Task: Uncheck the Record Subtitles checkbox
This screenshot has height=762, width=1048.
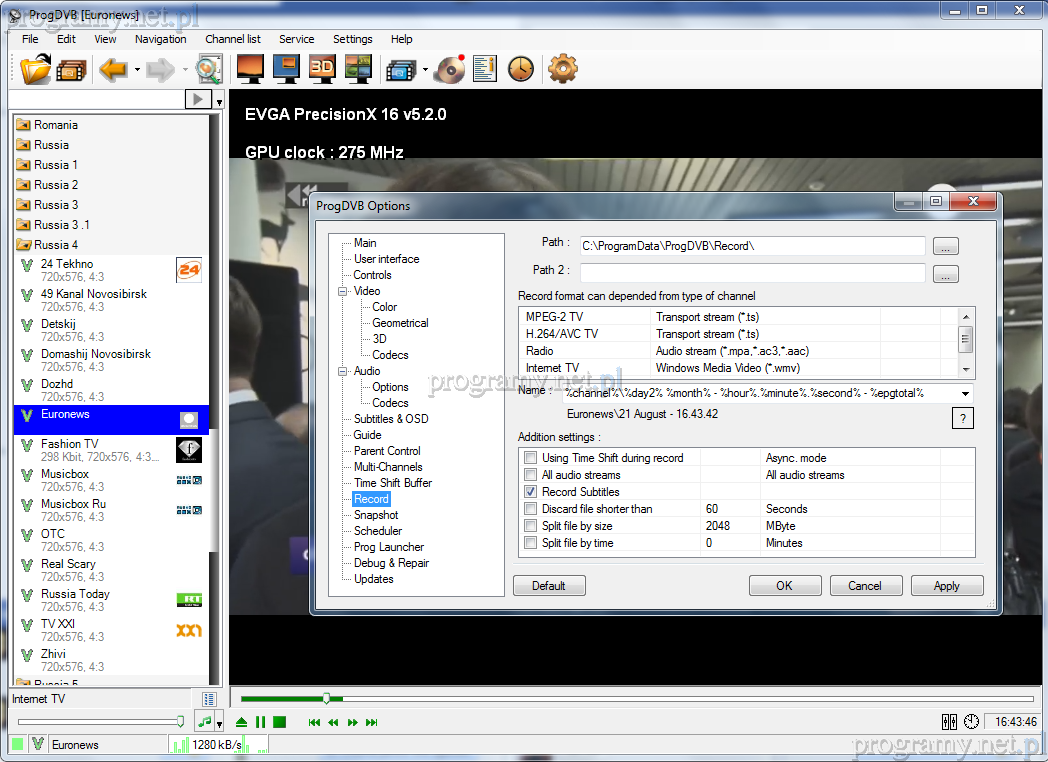Action: pyautogui.click(x=531, y=492)
